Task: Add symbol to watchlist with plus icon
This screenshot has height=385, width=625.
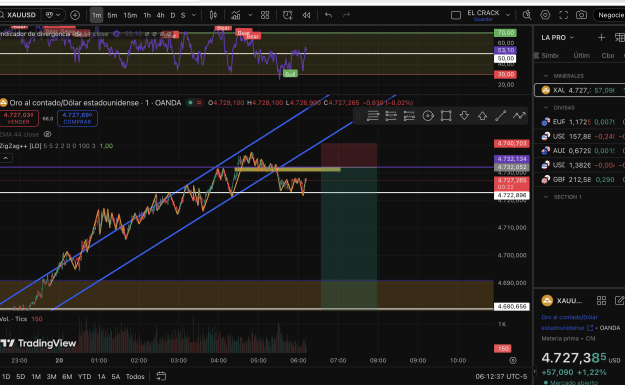Action: [601, 37]
